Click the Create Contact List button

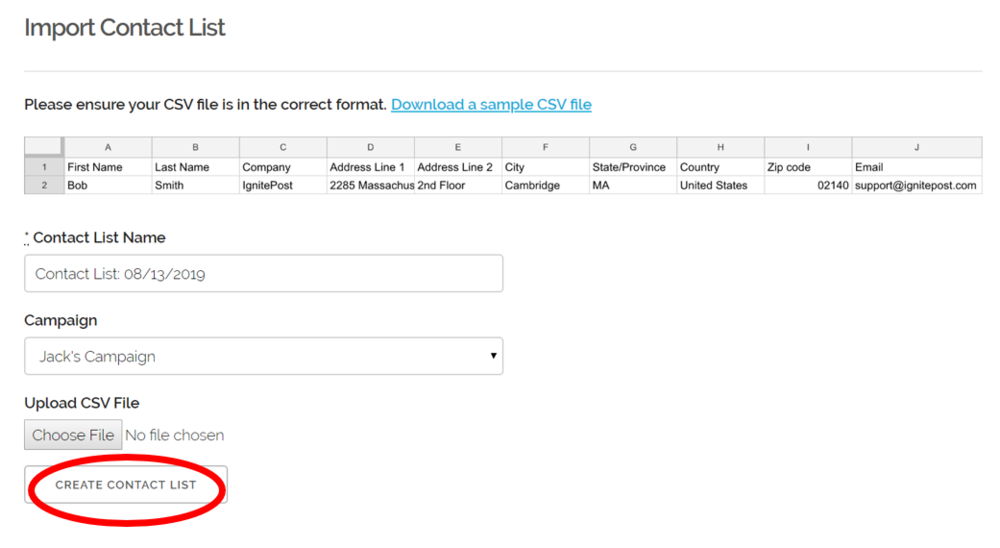click(126, 485)
